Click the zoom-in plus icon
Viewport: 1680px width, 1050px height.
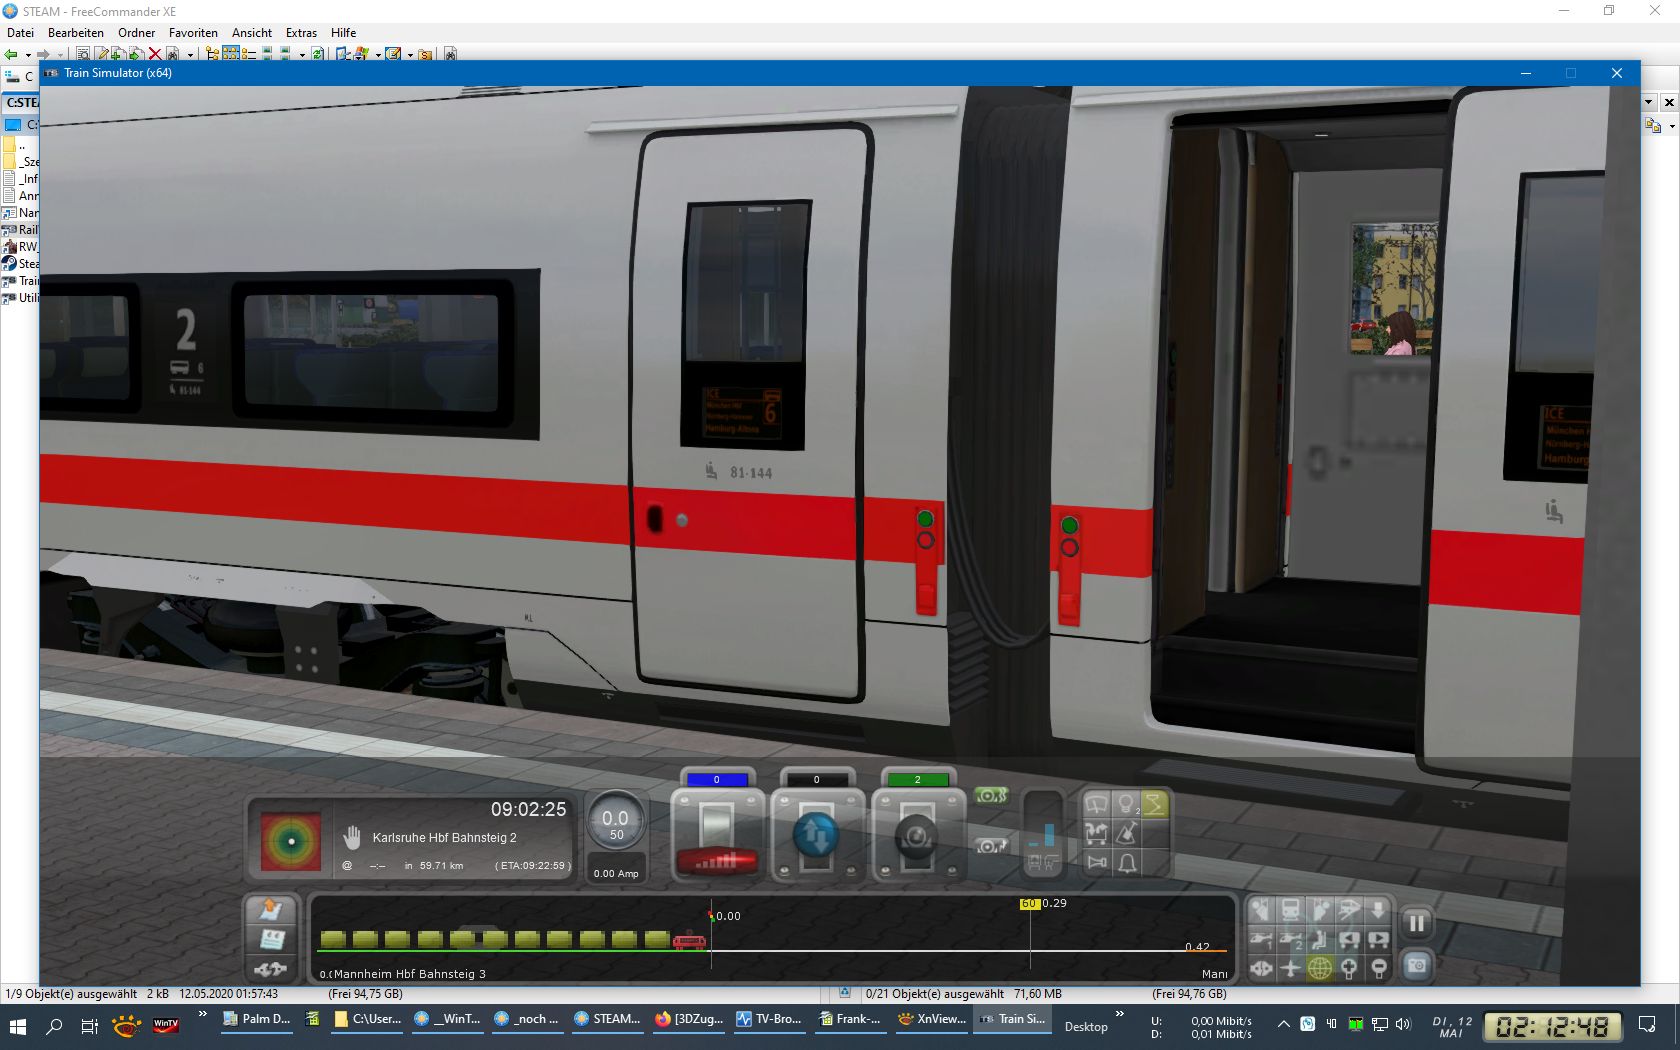[x=1350, y=968]
